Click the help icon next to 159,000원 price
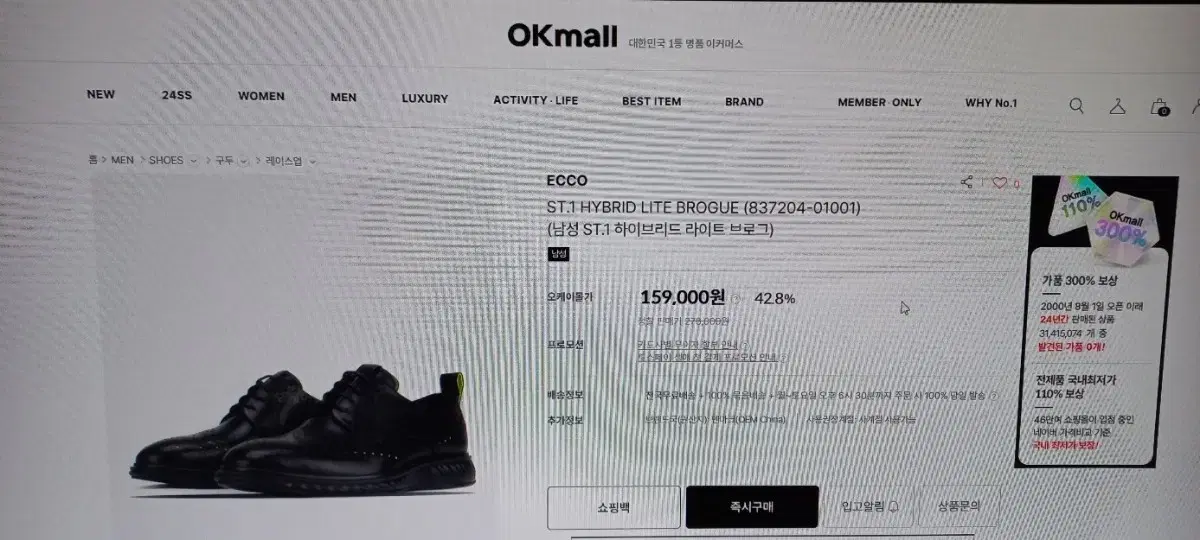Screen dimensions: 1200x540 736,298
